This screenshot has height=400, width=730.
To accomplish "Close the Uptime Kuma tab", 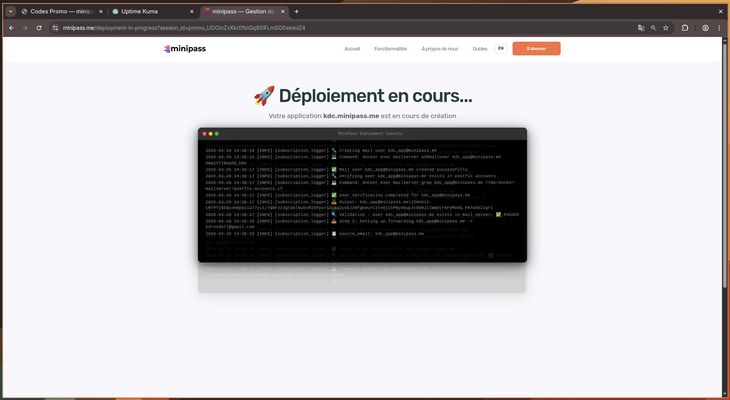I will point(192,12).
